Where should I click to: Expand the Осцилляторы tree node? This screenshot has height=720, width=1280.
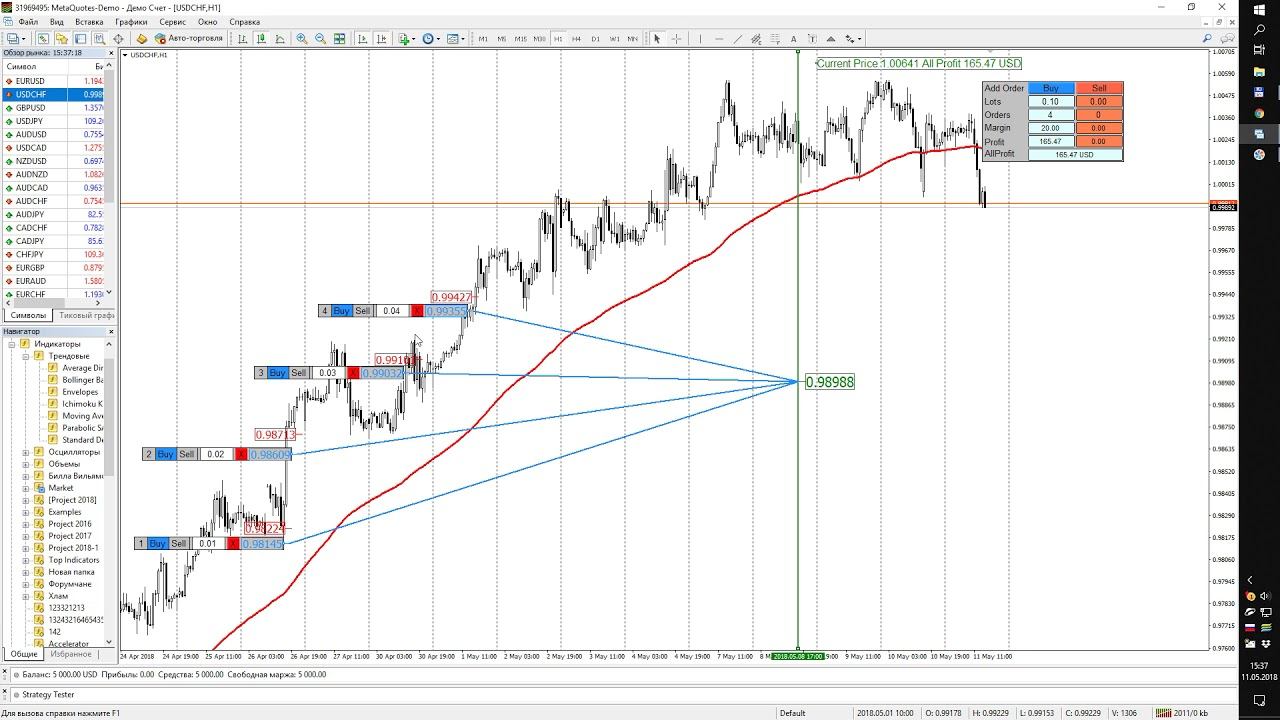[x=25, y=452]
